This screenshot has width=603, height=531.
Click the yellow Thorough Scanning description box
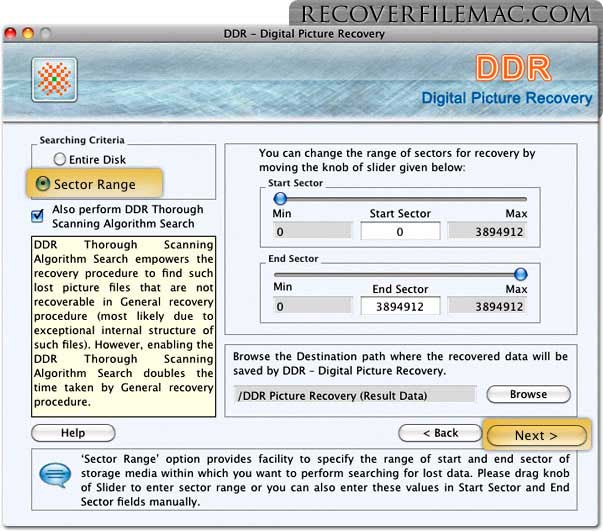123,326
